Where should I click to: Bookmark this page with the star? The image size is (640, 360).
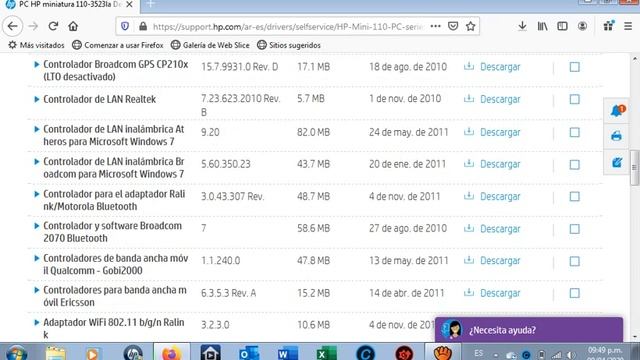[471, 27]
